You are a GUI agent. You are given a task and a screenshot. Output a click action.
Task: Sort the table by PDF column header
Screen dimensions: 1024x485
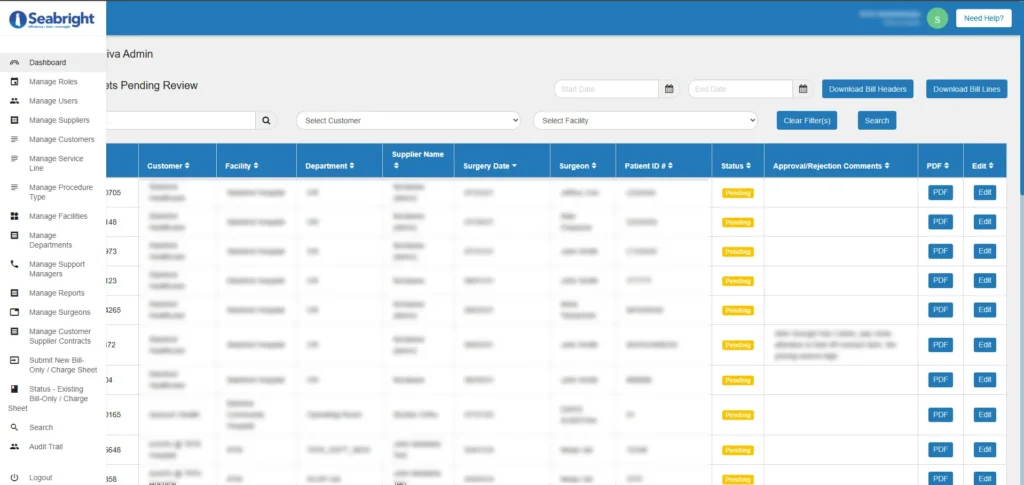[x=938, y=166]
